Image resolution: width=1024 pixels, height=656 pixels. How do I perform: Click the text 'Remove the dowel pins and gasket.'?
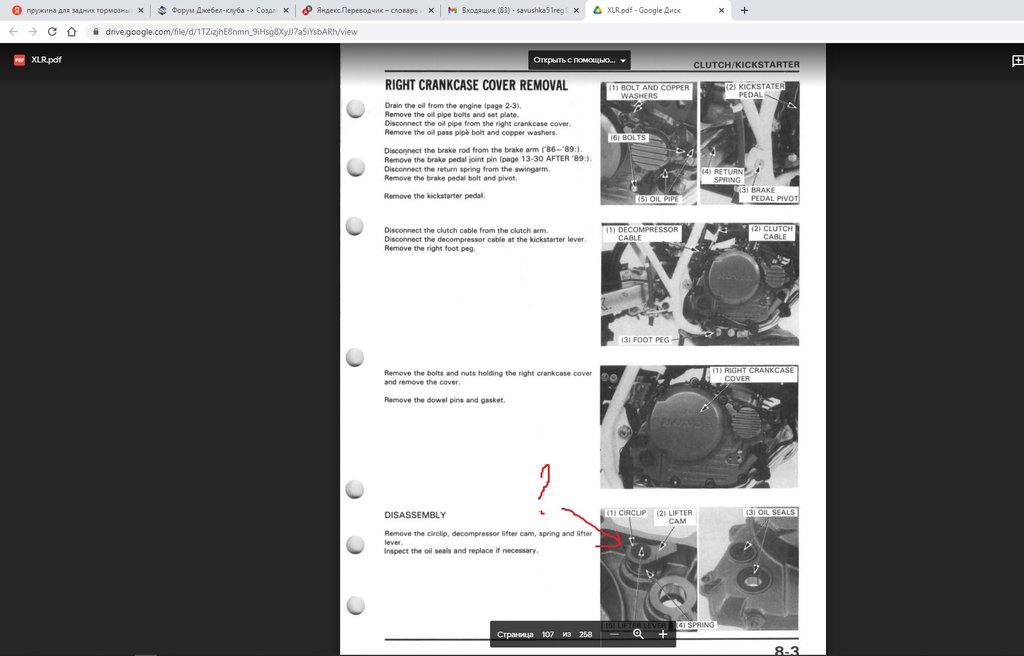[x=445, y=400]
